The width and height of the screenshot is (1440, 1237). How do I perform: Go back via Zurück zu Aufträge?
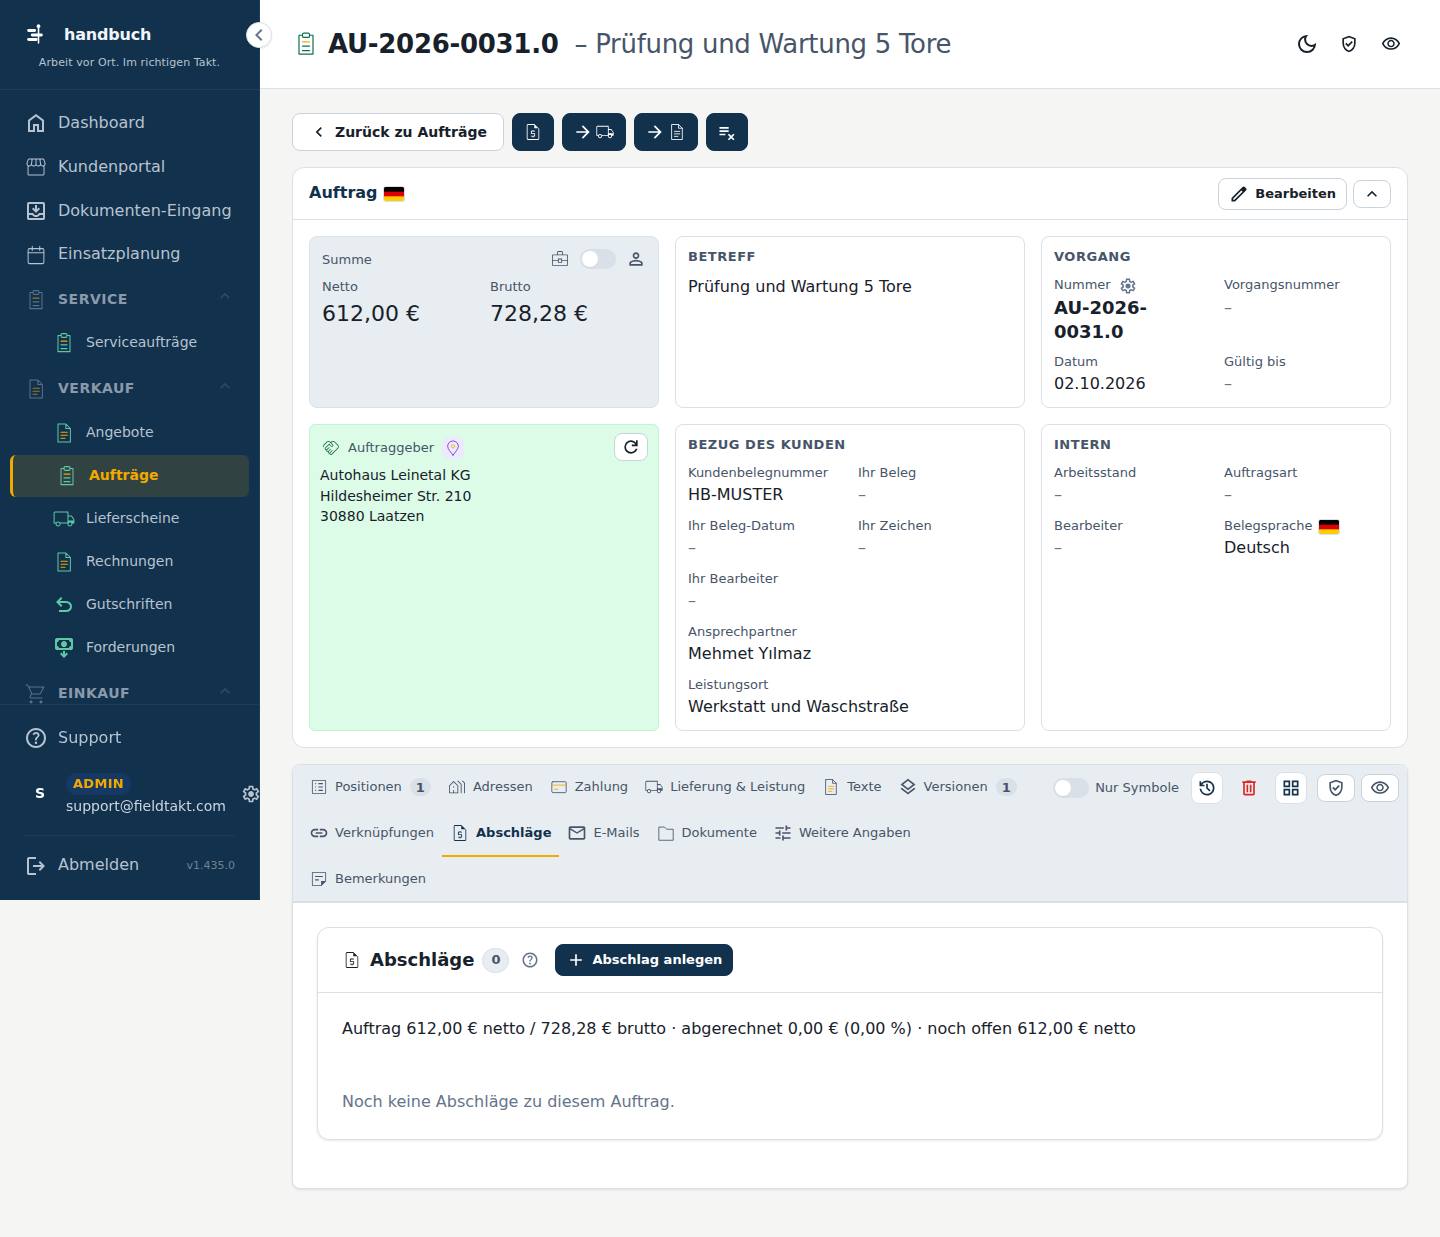pyautogui.click(x=398, y=132)
